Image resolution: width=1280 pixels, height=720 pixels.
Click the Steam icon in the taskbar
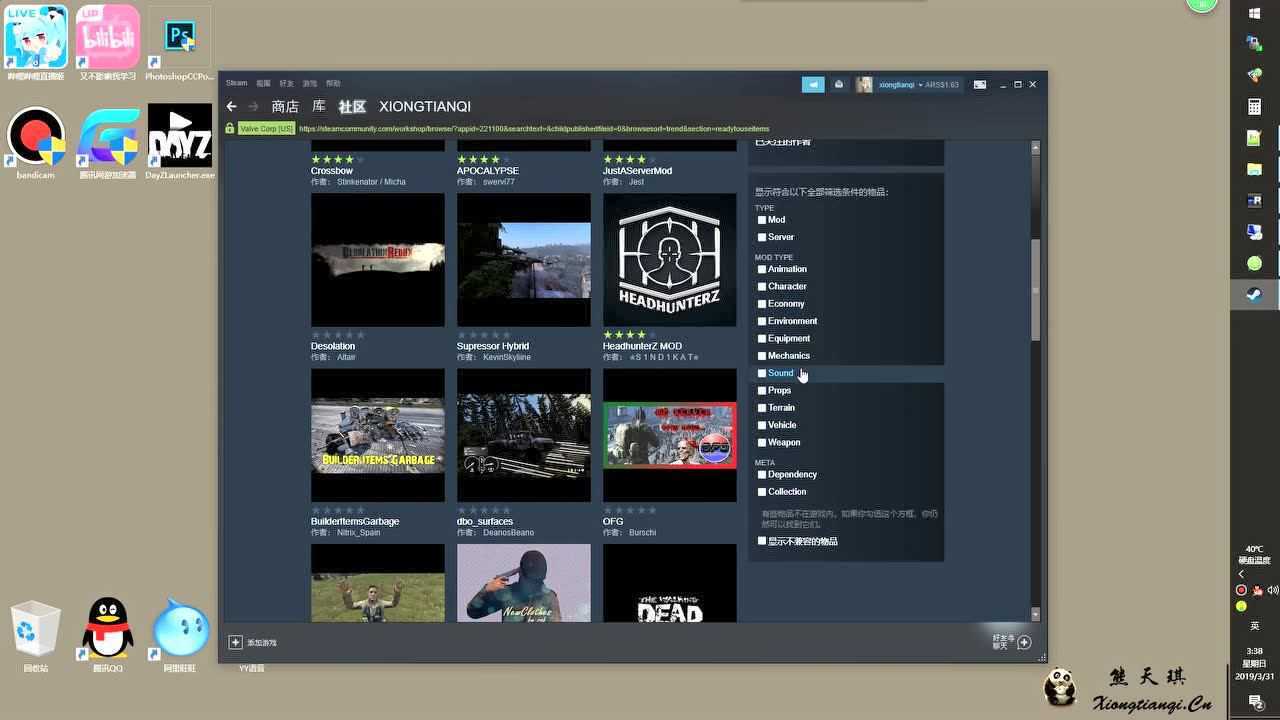[1254, 294]
